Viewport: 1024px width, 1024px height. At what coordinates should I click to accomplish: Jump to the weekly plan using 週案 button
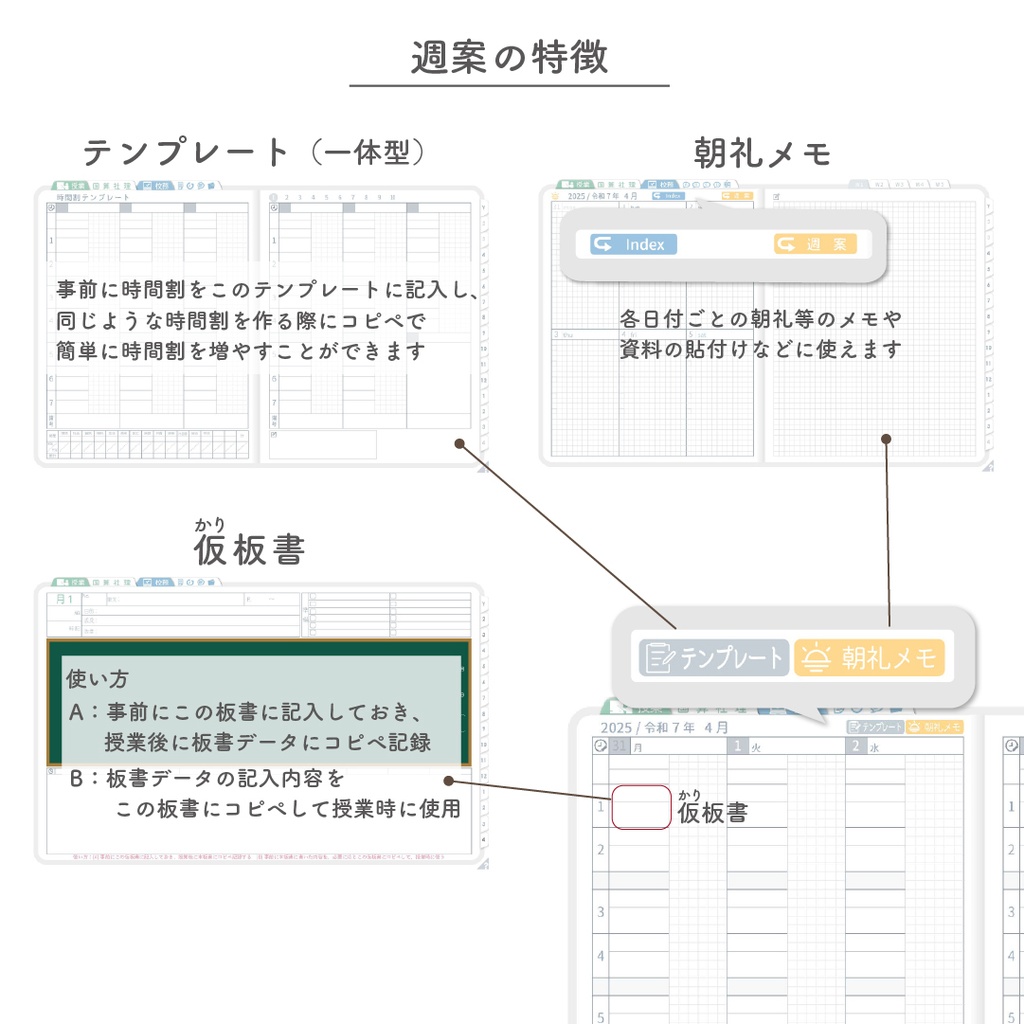[x=816, y=243]
